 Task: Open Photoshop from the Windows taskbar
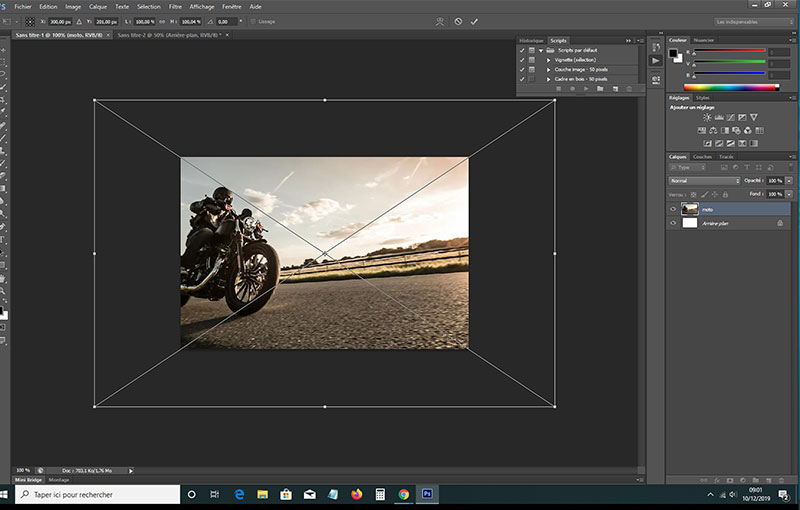[428, 494]
